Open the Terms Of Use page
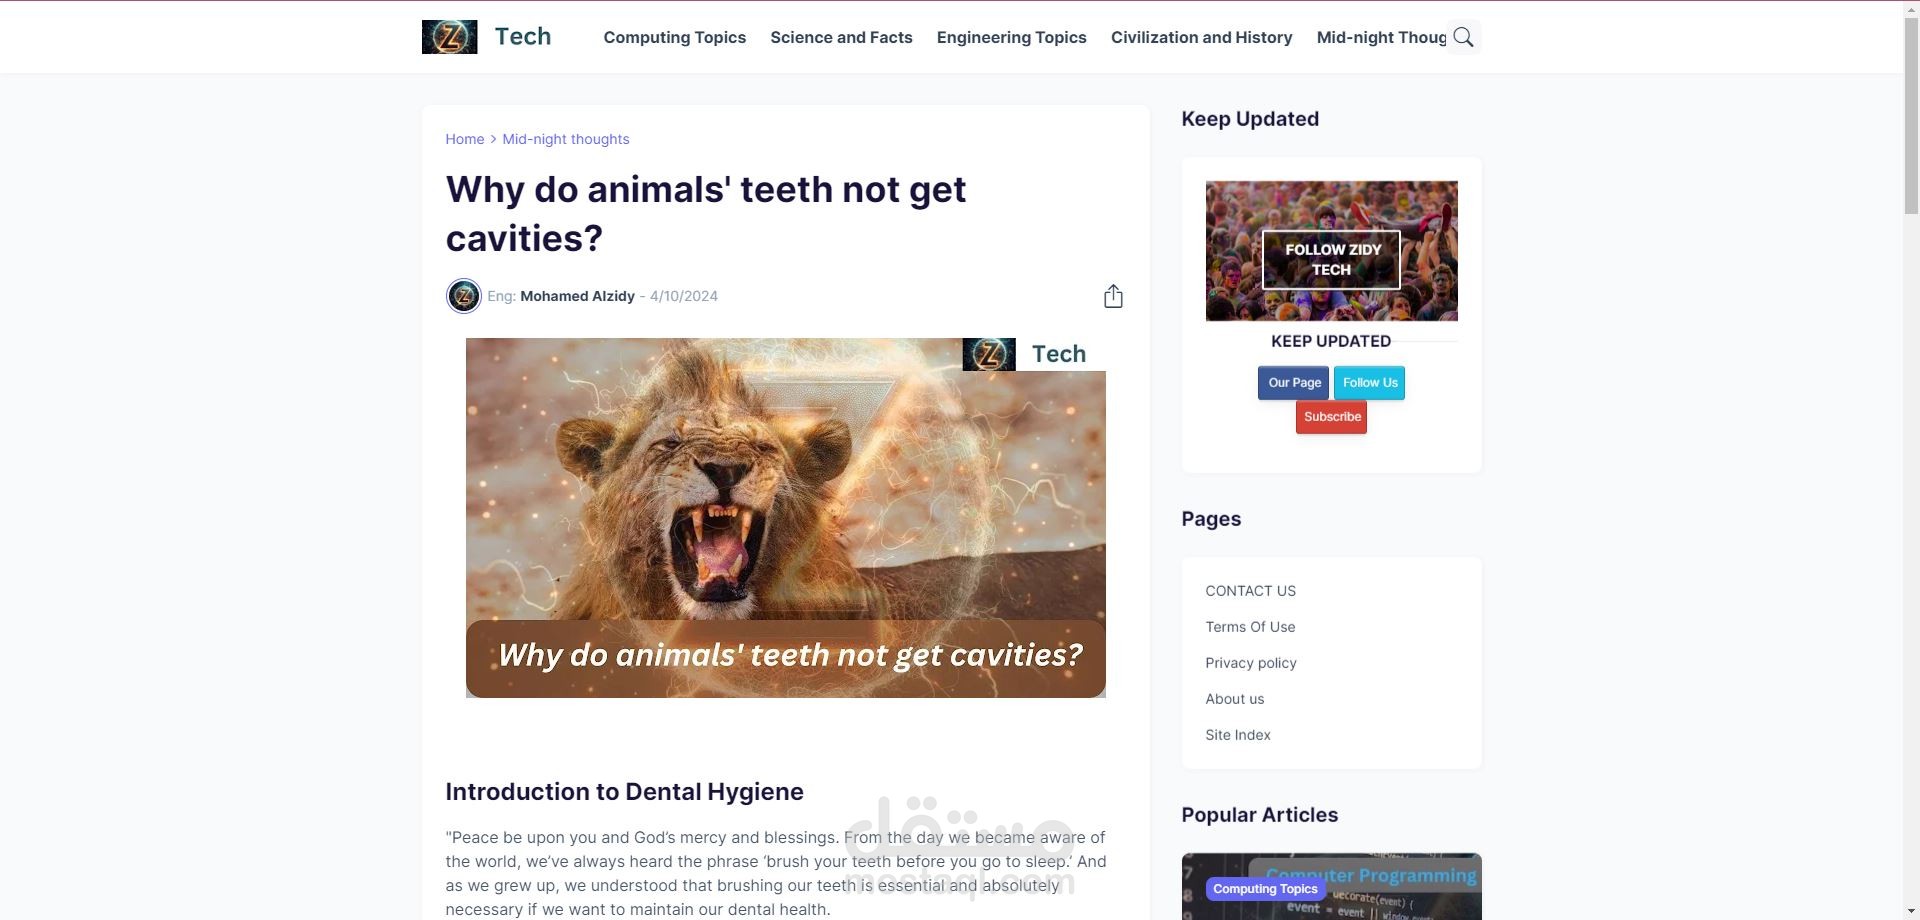1920x920 pixels. (x=1250, y=627)
